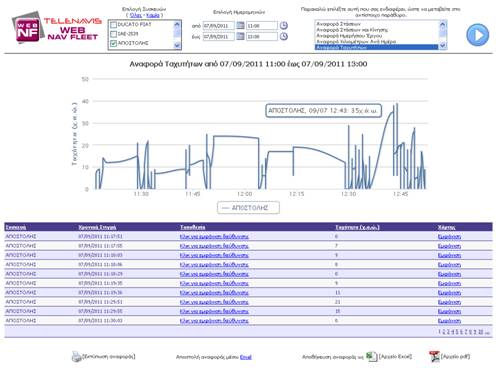The height and width of the screenshot is (368, 496).
Task: Select Αναφορά Ημερήσιου Έργου in the report list
Action: pyautogui.click(x=349, y=36)
